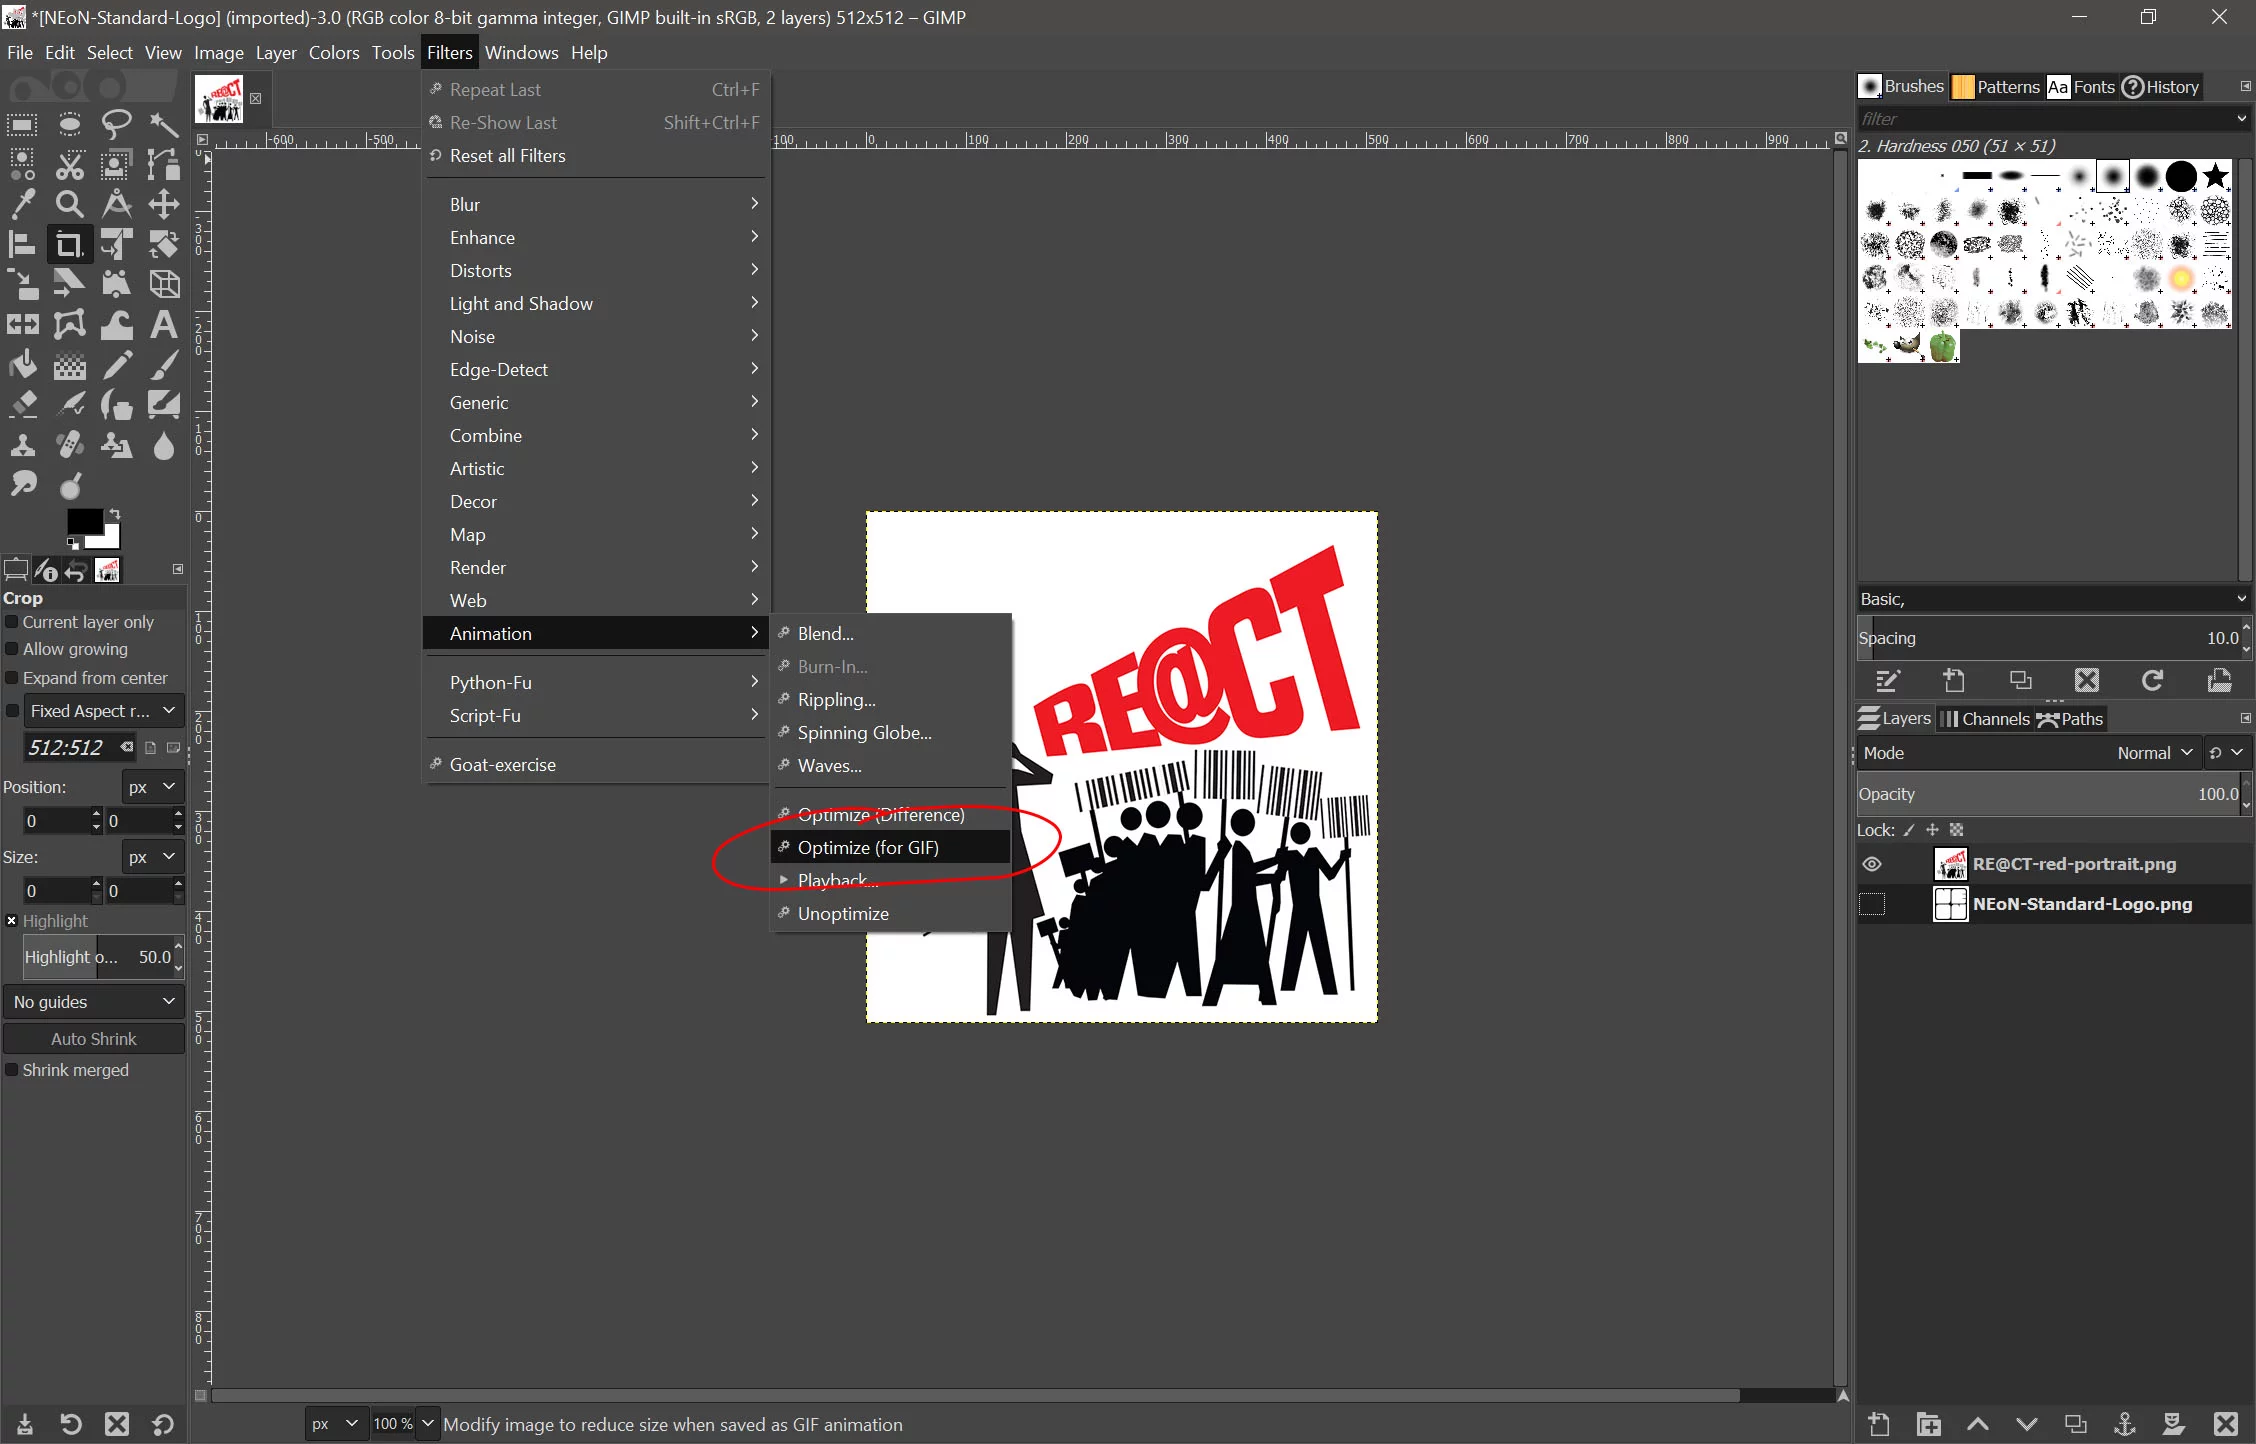Viewport: 2256px width, 1444px height.
Task: Click Reset all Filters button
Action: pyautogui.click(x=508, y=155)
